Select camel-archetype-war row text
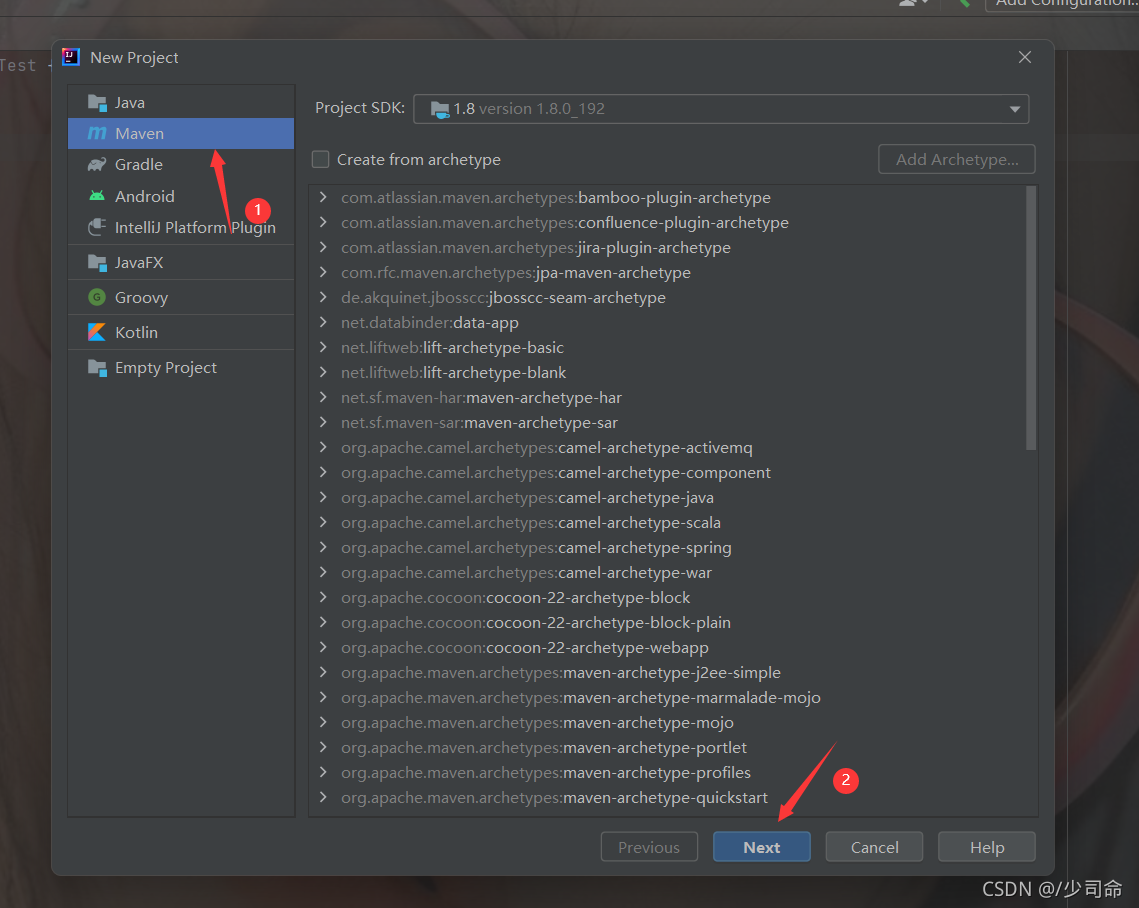This screenshot has height=908, width=1139. pos(526,572)
